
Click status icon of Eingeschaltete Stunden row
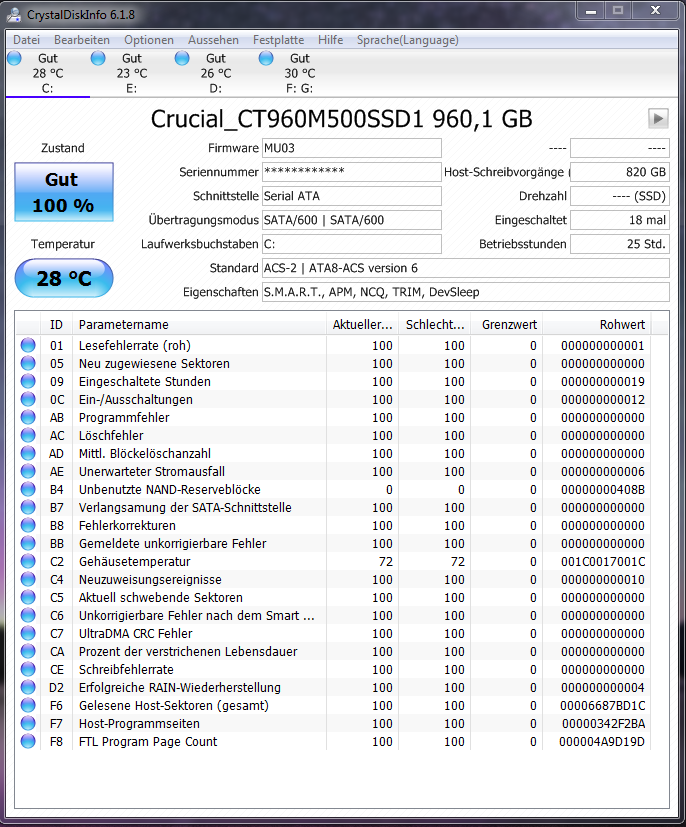click(x=28, y=381)
